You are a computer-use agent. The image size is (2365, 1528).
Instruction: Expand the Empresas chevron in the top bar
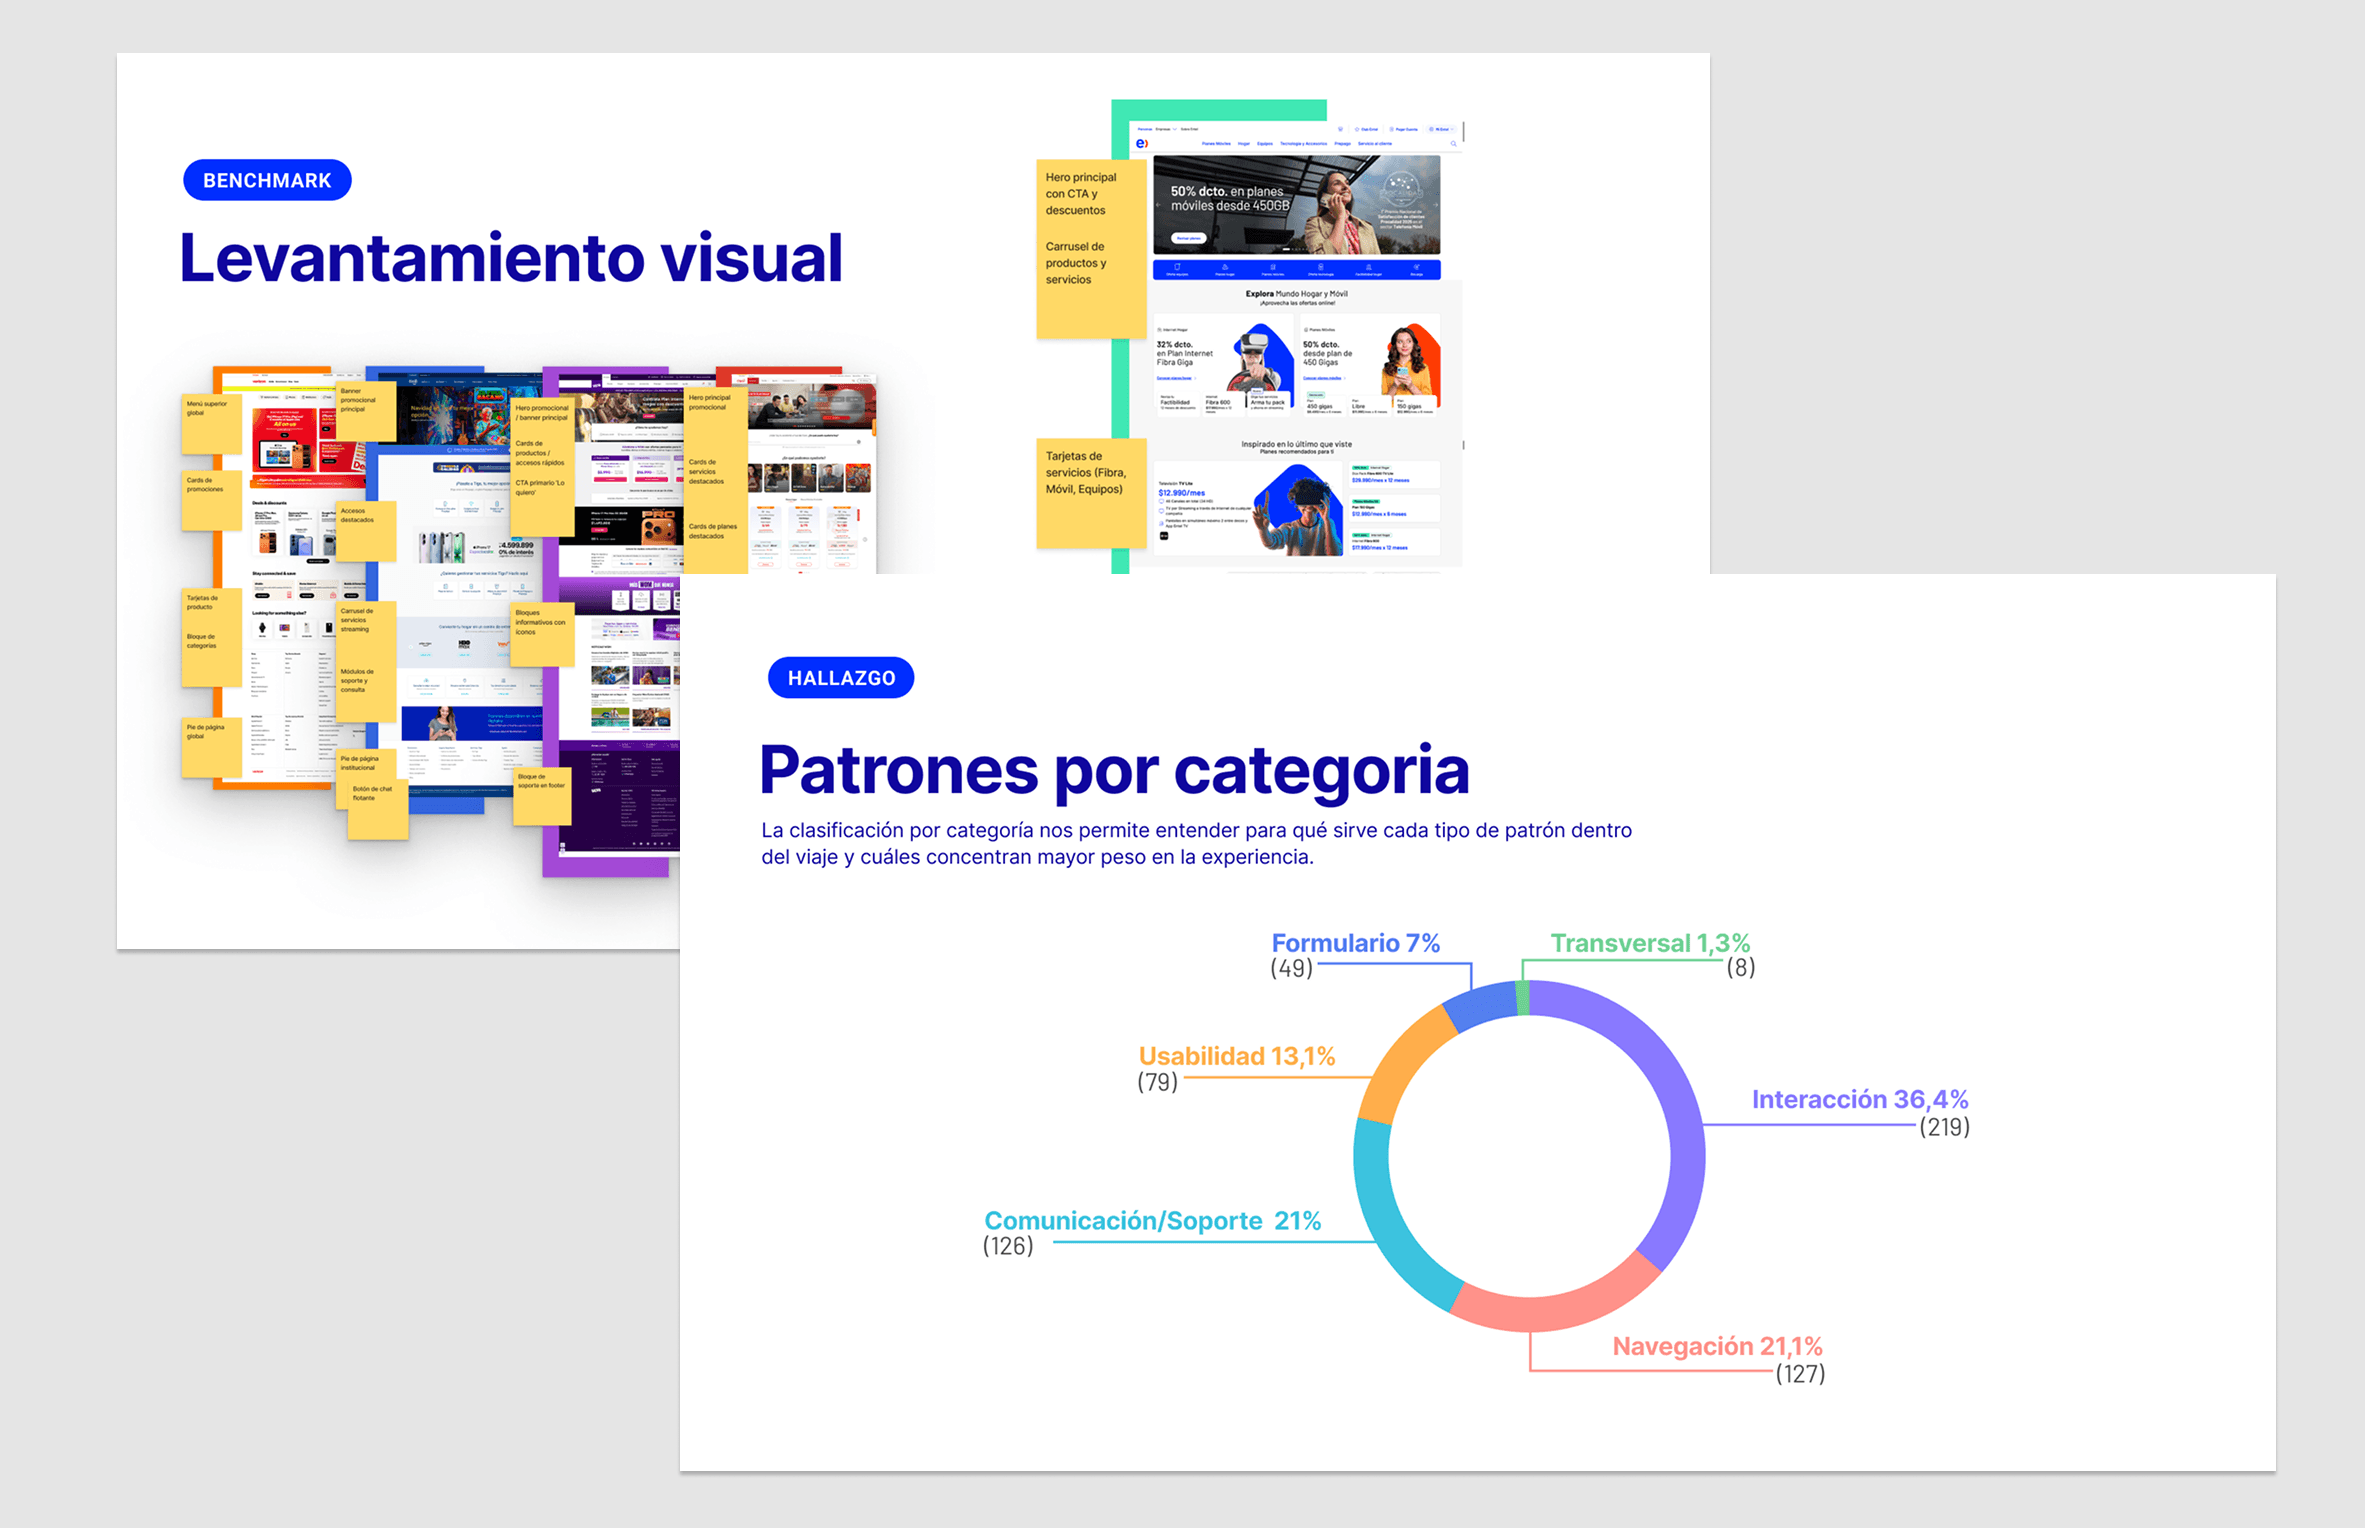1175,129
